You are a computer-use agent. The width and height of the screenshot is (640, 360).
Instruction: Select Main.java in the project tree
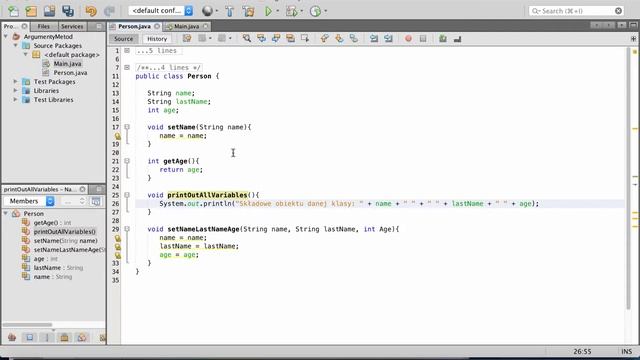67,64
